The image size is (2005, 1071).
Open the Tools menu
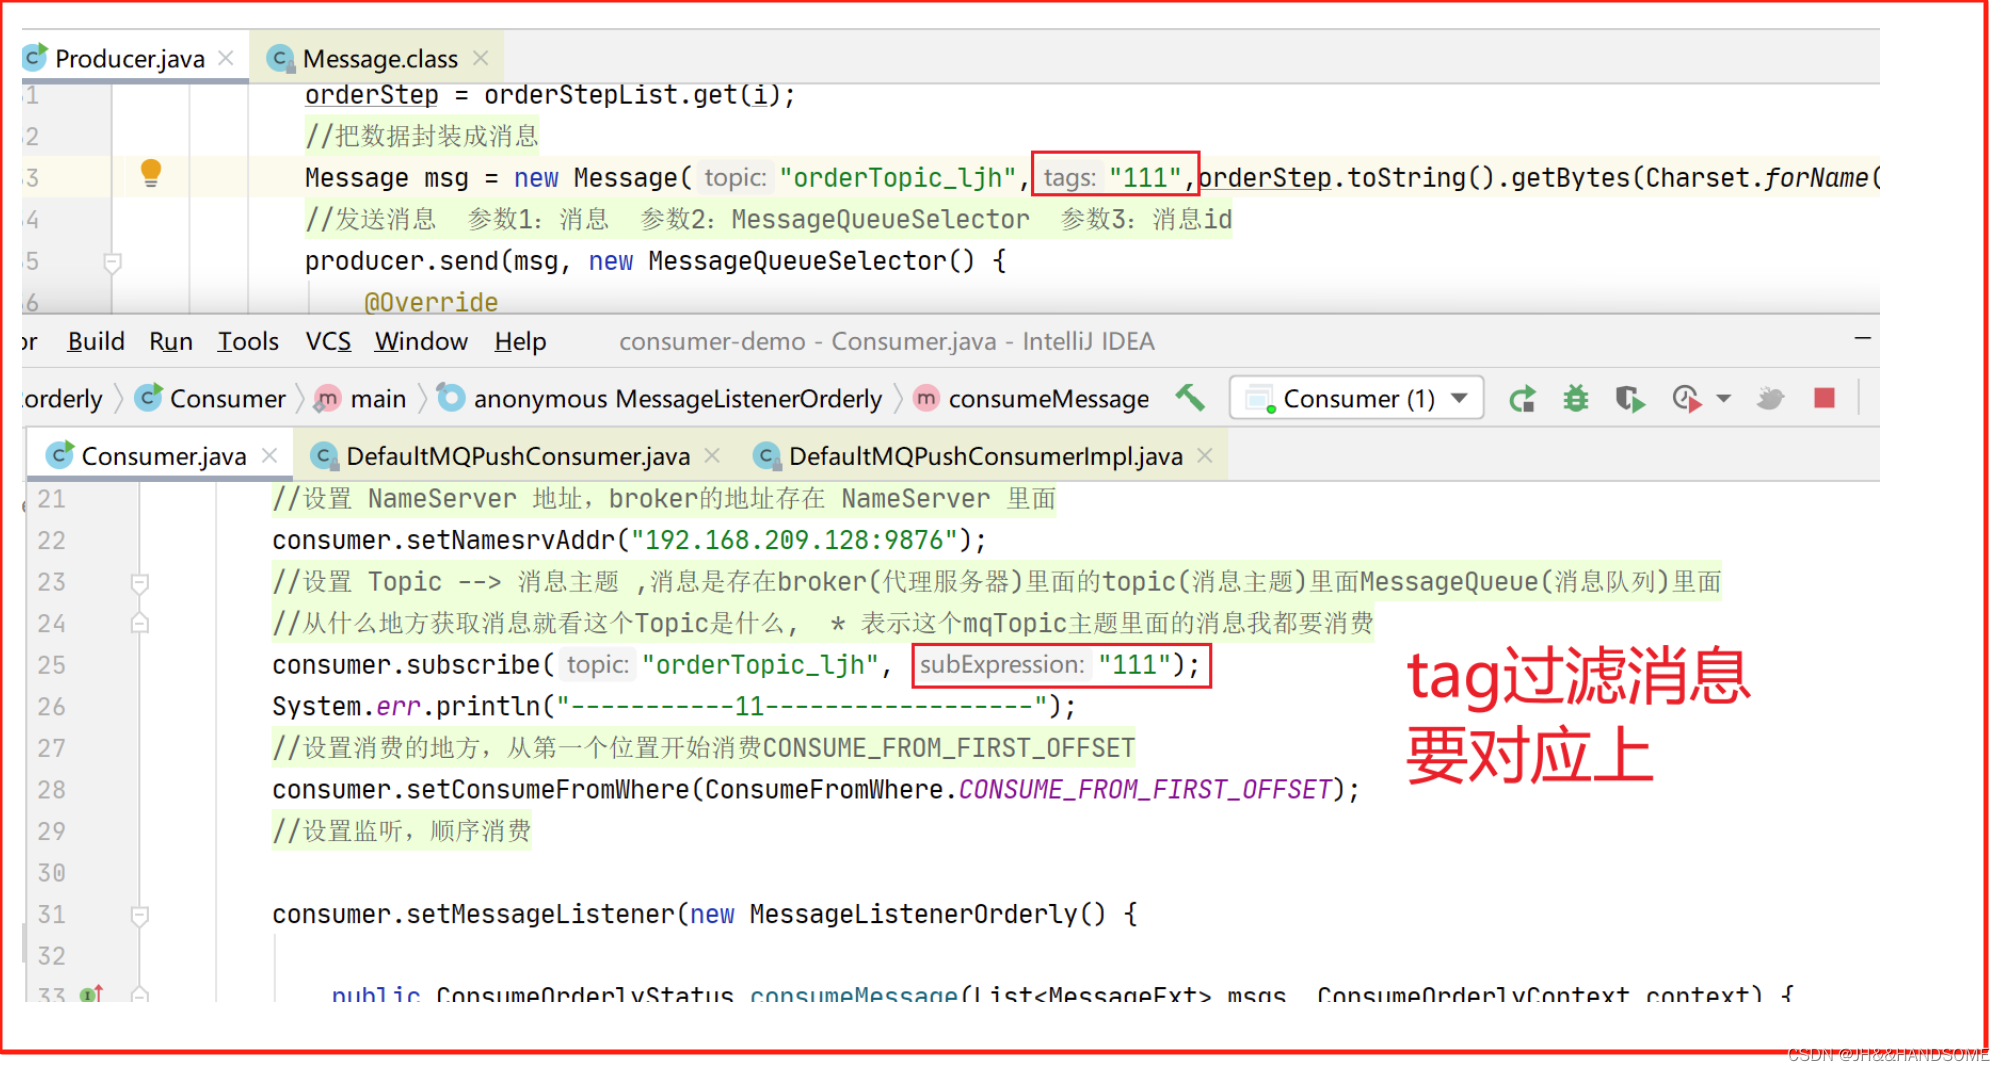[248, 341]
